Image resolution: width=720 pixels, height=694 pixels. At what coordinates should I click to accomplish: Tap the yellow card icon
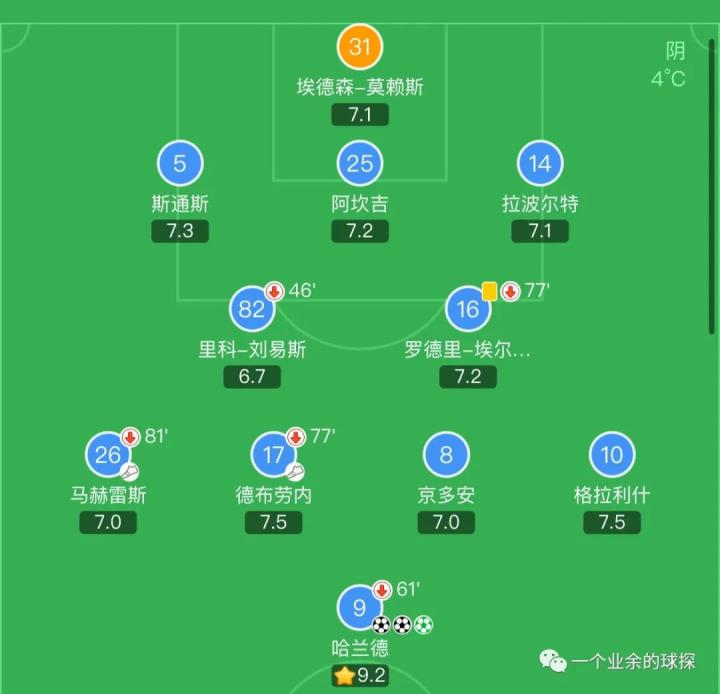click(489, 291)
